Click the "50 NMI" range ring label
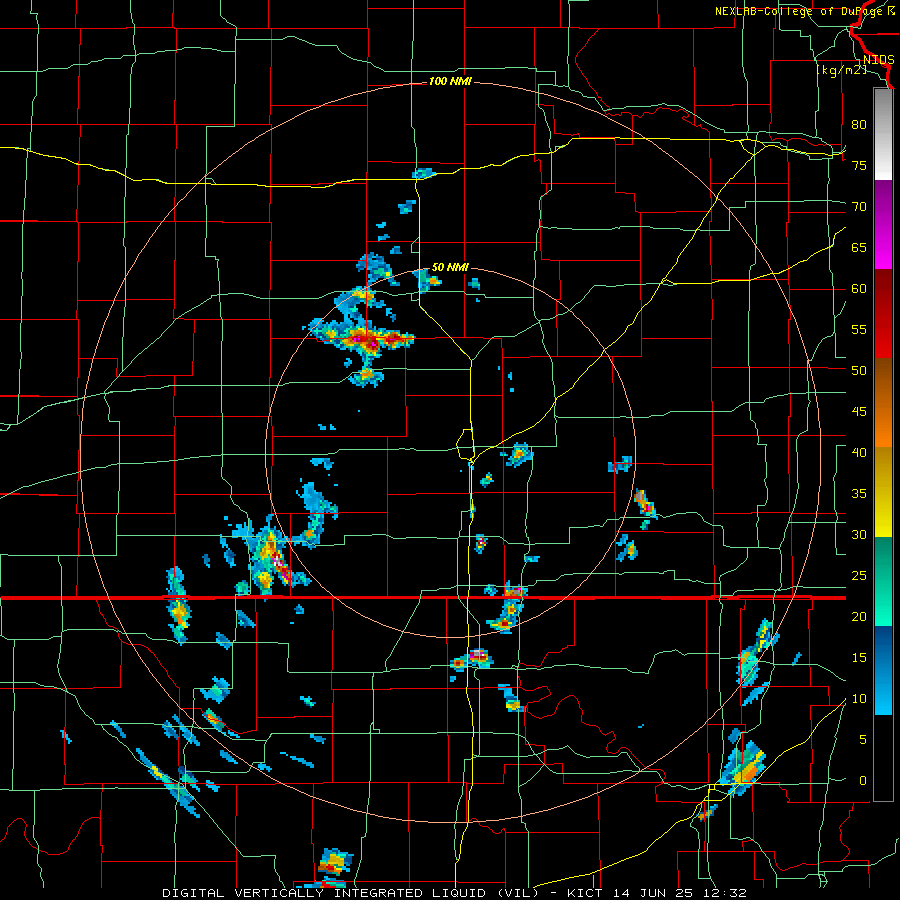 pyautogui.click(x=450, y=267)
